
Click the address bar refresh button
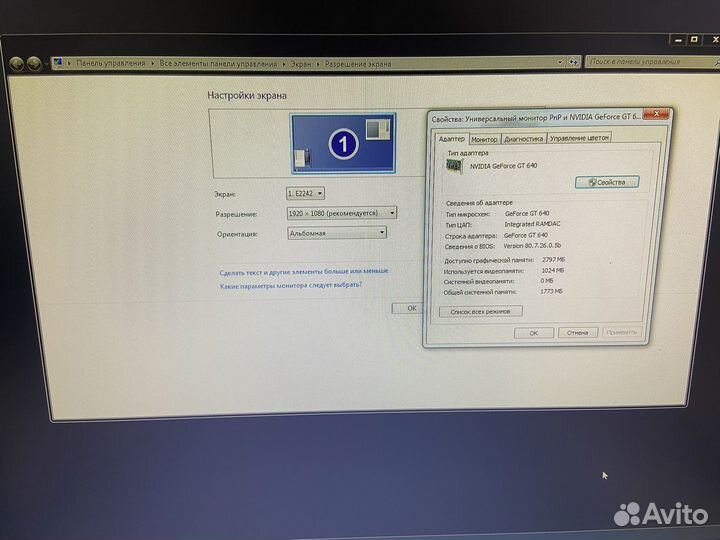click(574, 62)
